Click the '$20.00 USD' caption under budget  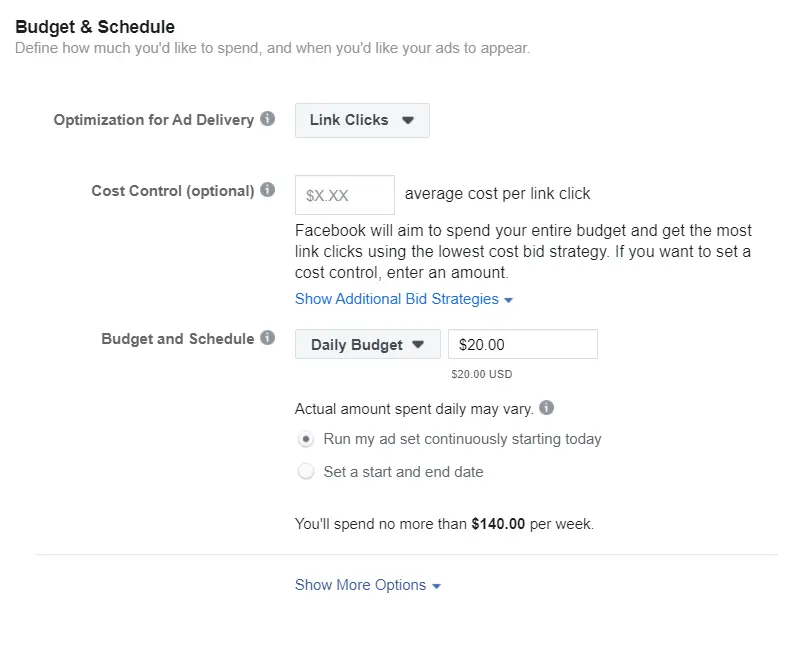482,375
